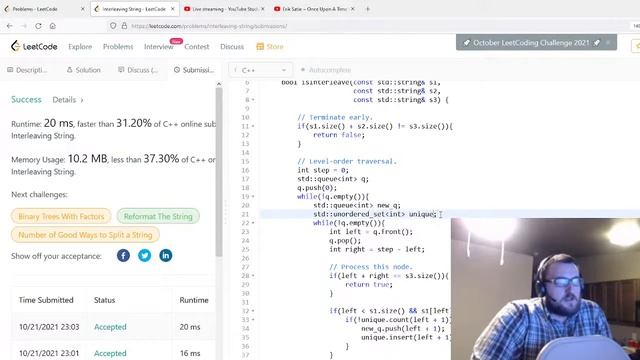Collapse code fold arrow at line 11
The image size is (640, 360).
click(253, 126)
